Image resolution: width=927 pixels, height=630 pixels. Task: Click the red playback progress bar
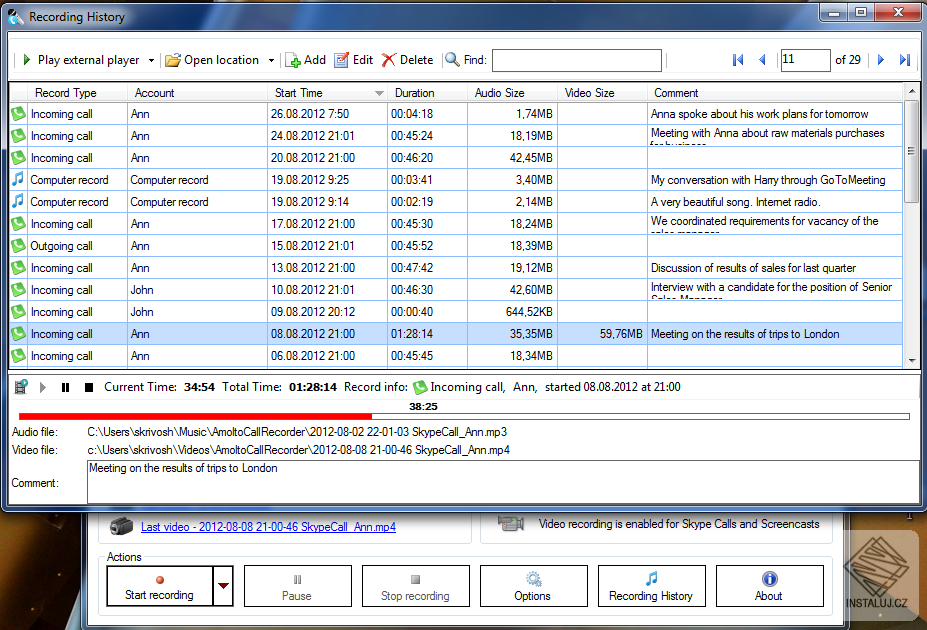pyautogui.click(x=195, y=416)
